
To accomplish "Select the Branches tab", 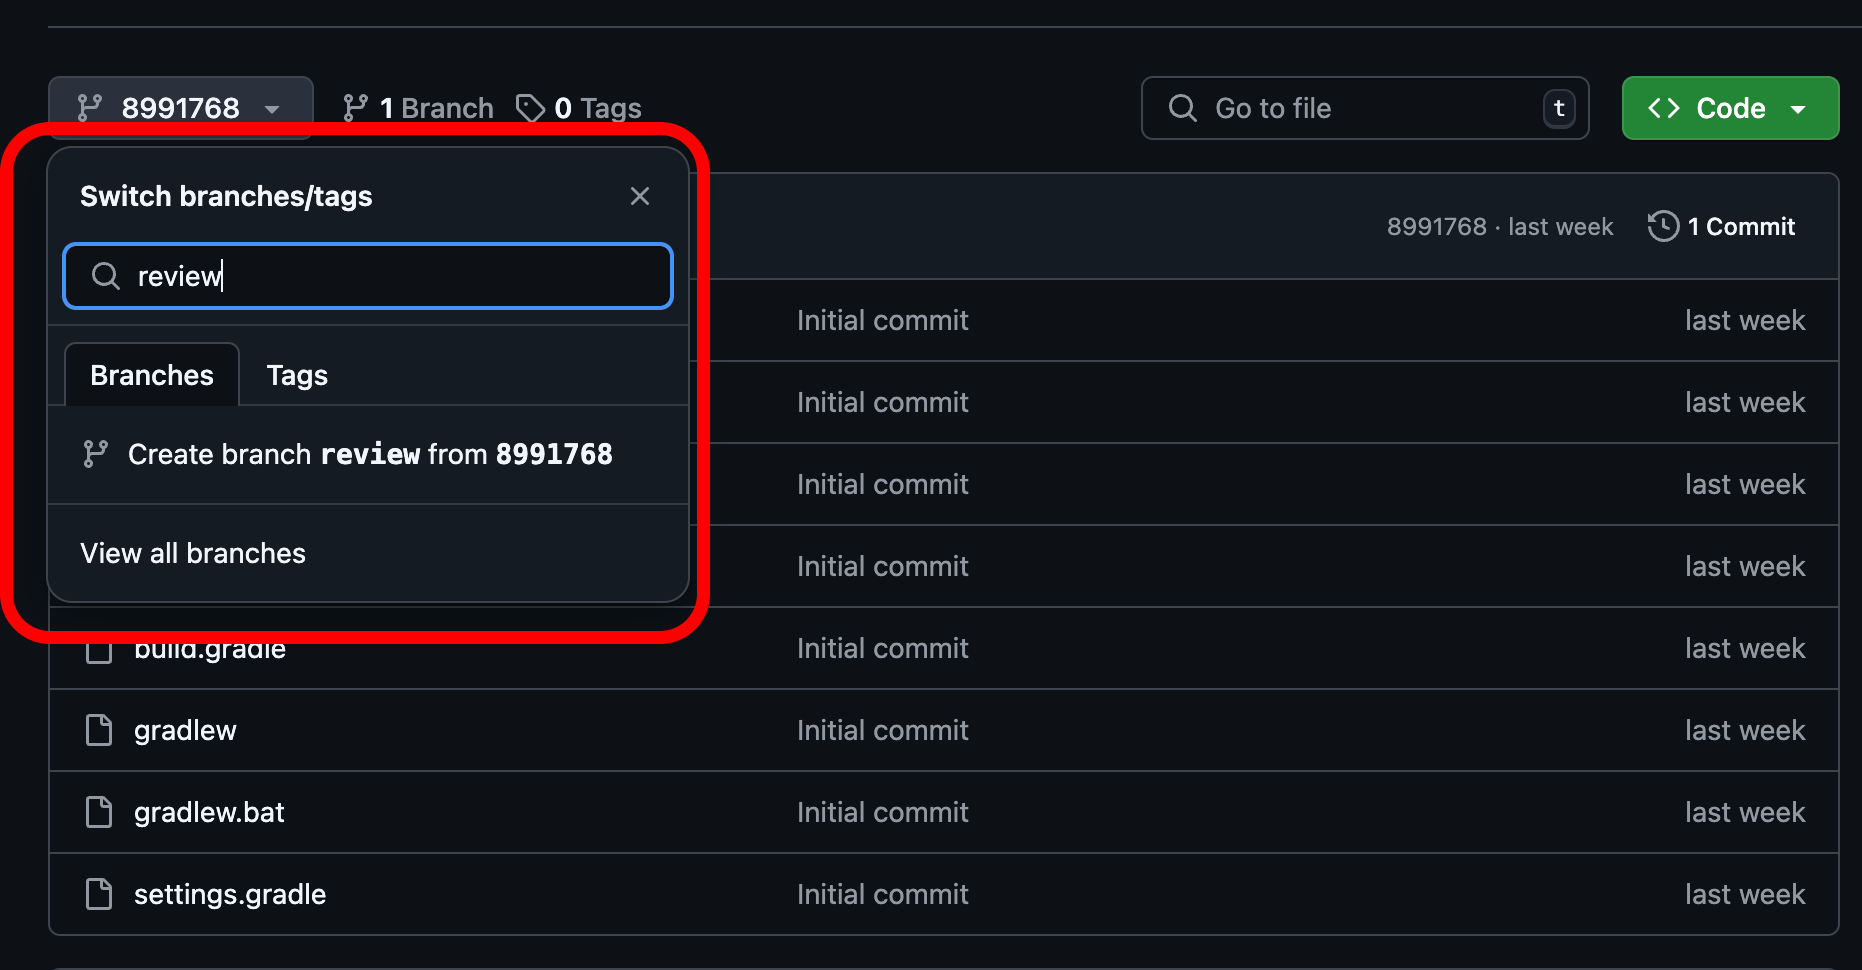I will (x=152, y=375).
